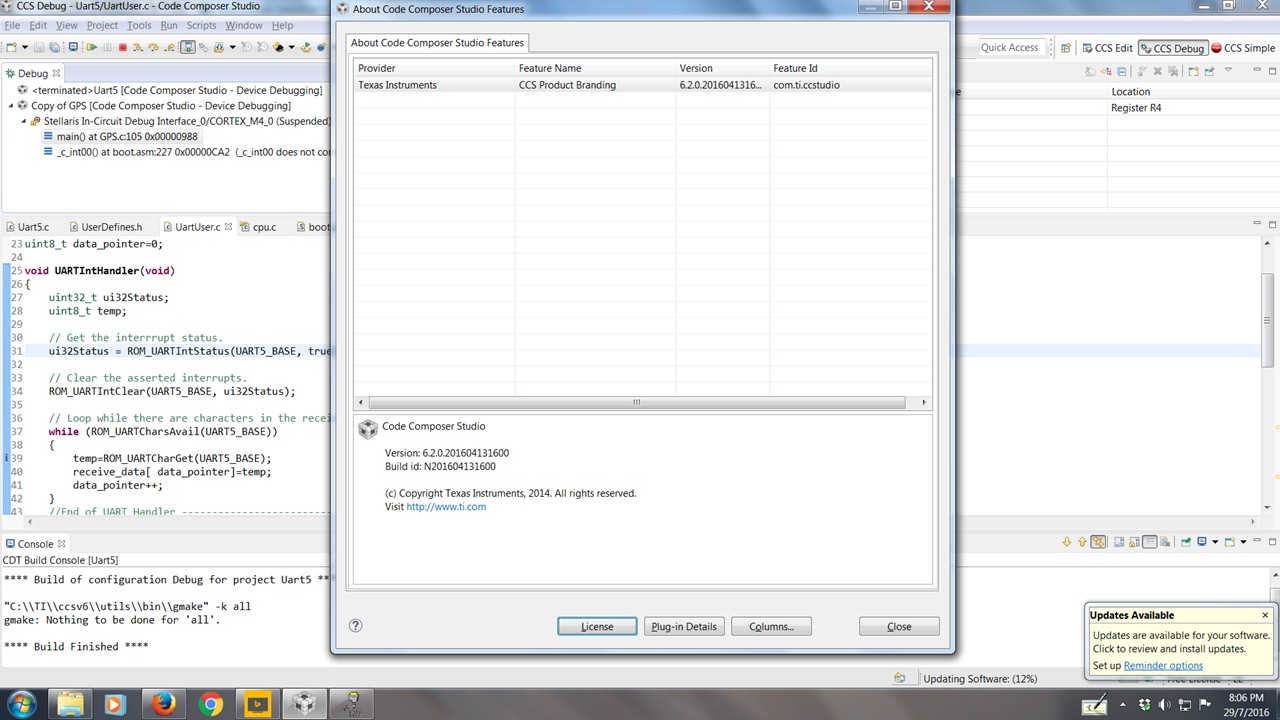Click the Suspend pause icon in toolbar
Screen dimensions: 1280x720
108,47
